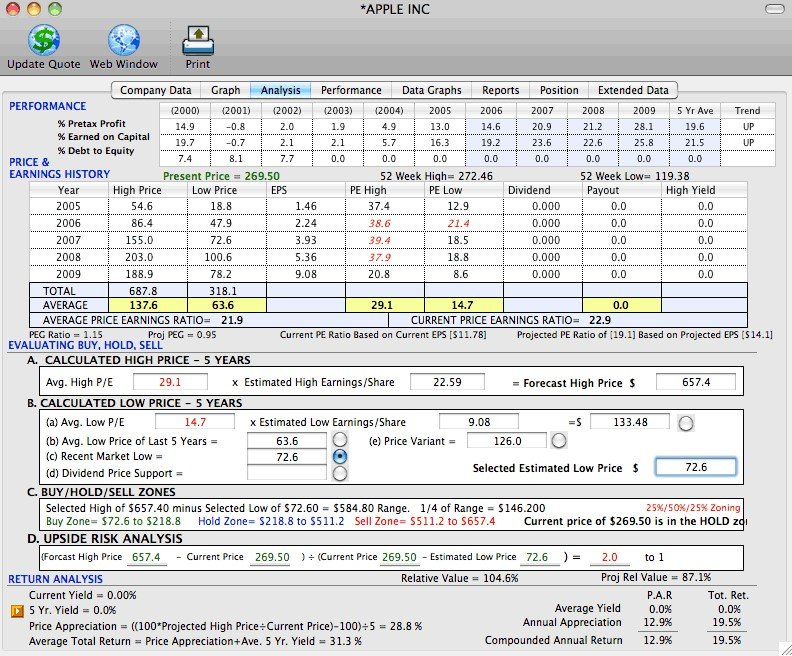Click the average PE Low cell 14.7
The height and width of the screenshot is (656, 792).
464,305
